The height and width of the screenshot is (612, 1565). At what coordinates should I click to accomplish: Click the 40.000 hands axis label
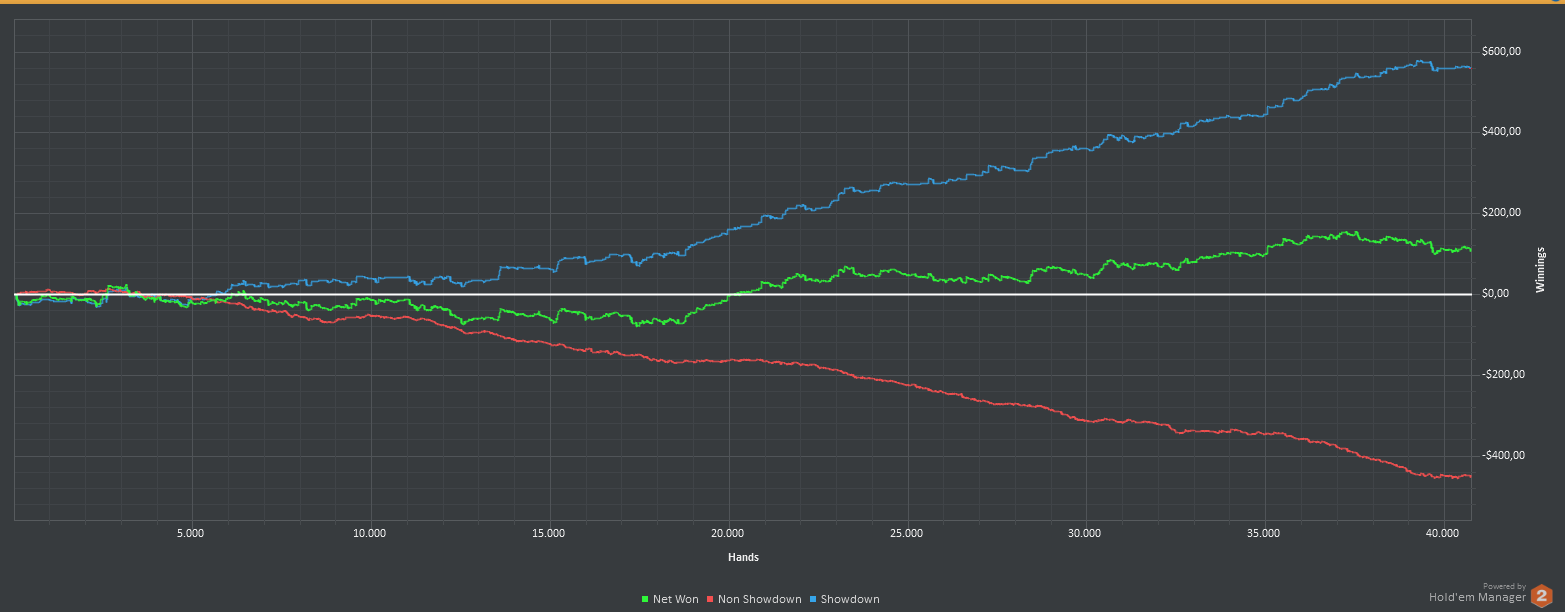[1443, 534]
